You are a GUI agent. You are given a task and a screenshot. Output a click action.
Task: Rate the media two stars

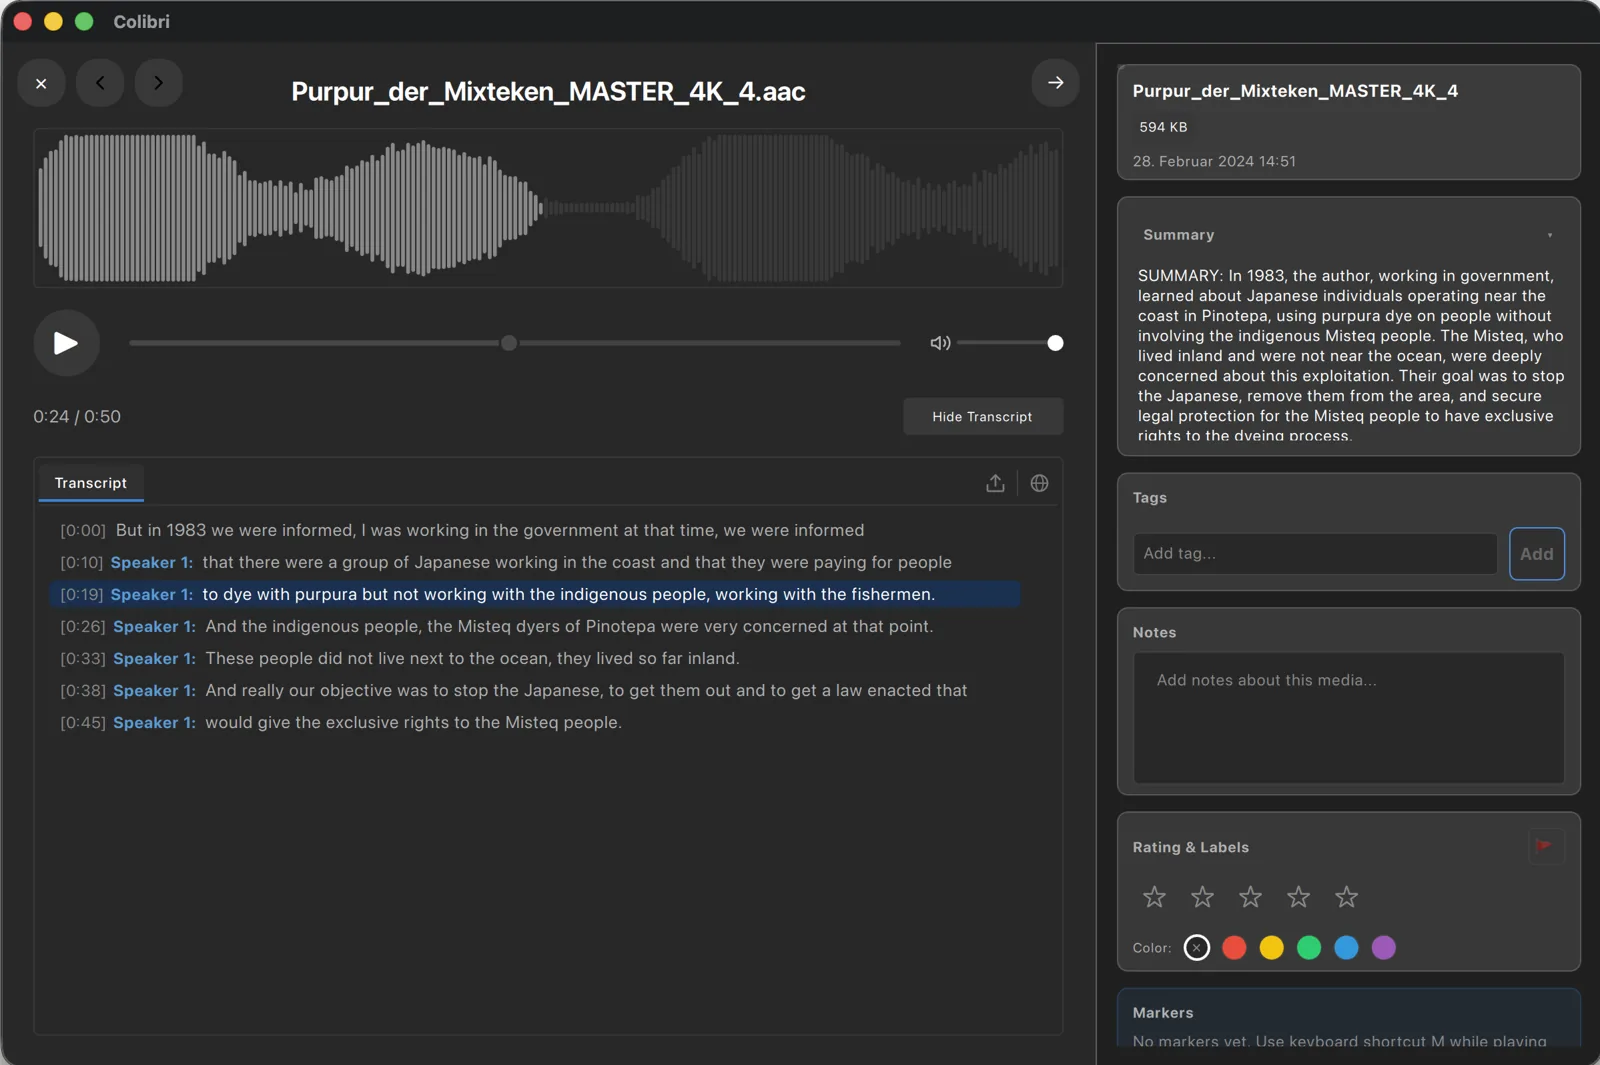1202,897
